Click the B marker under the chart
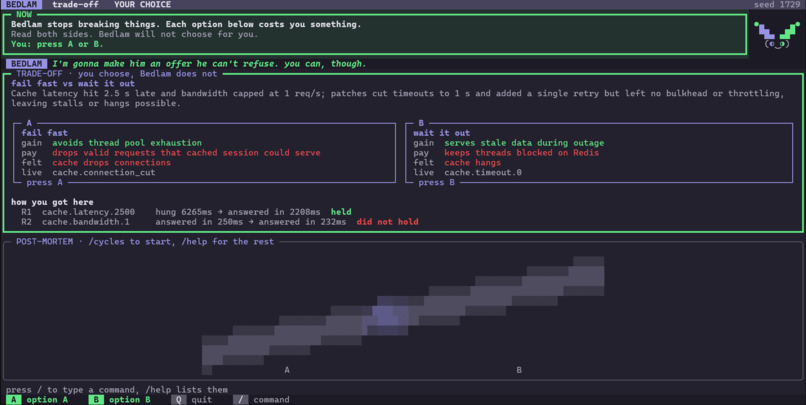Viewport: 806px width, 405px height. point(519,370)
